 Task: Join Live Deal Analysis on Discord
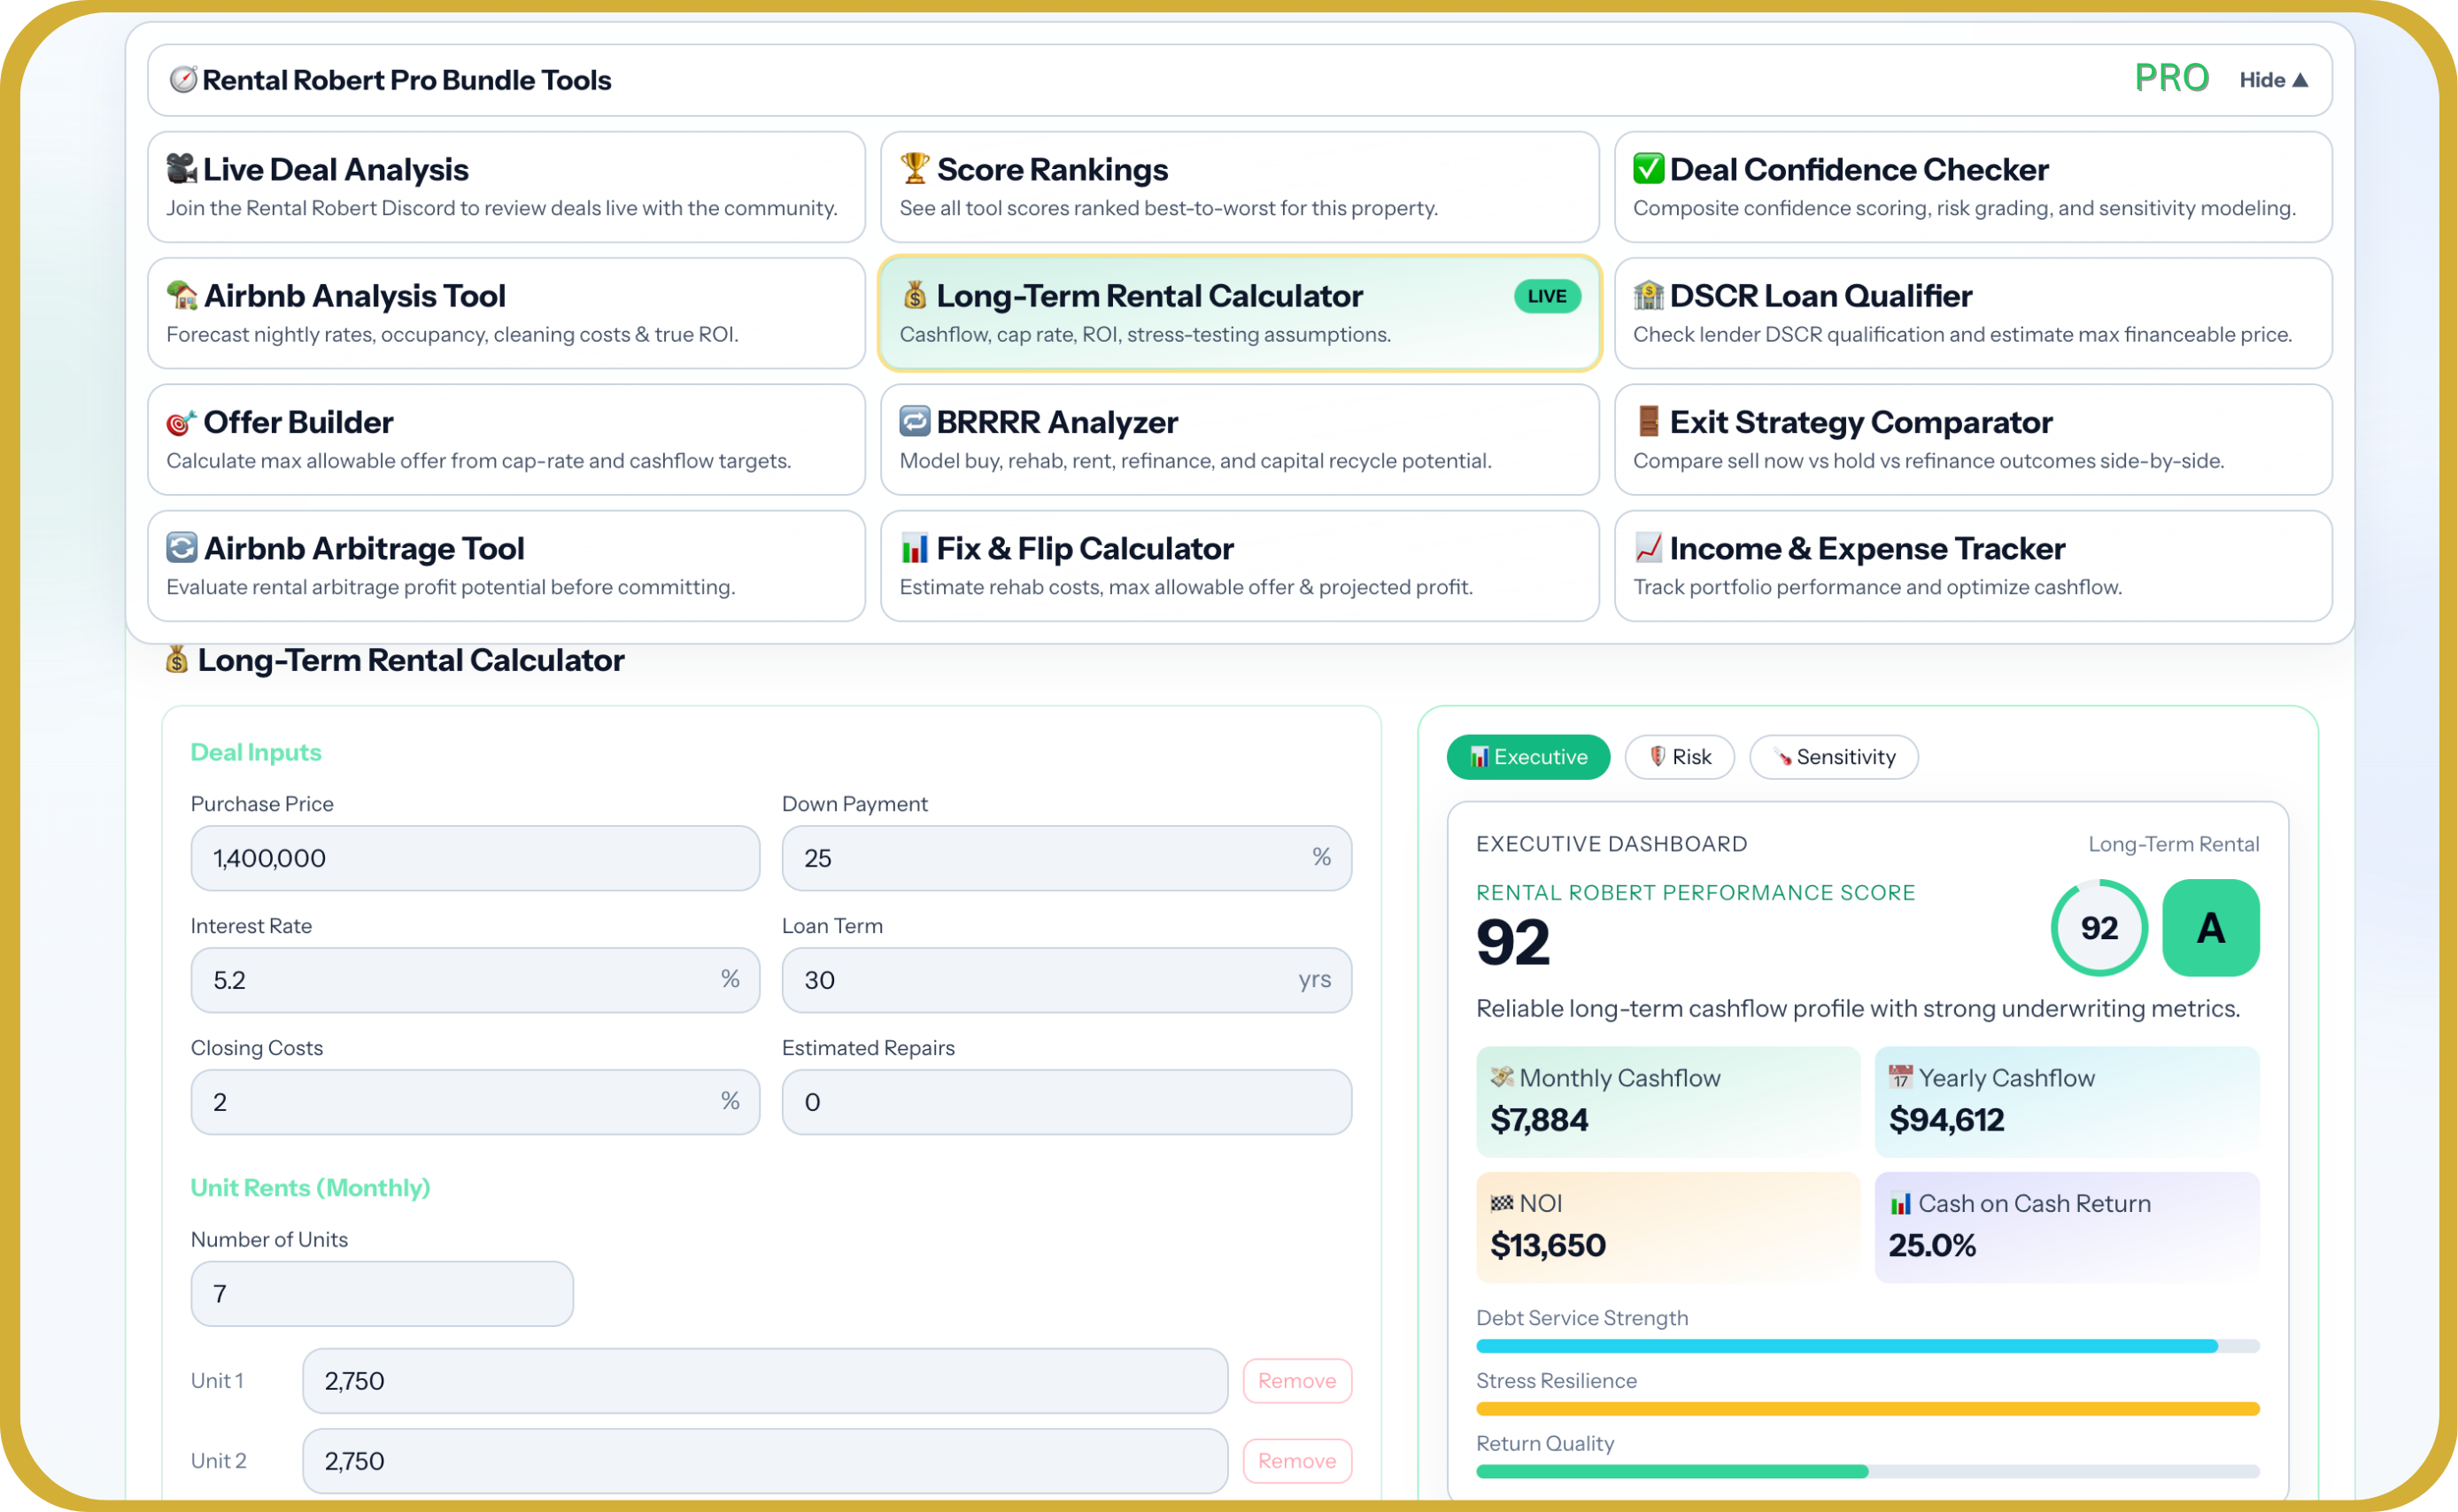pos(505,186)
